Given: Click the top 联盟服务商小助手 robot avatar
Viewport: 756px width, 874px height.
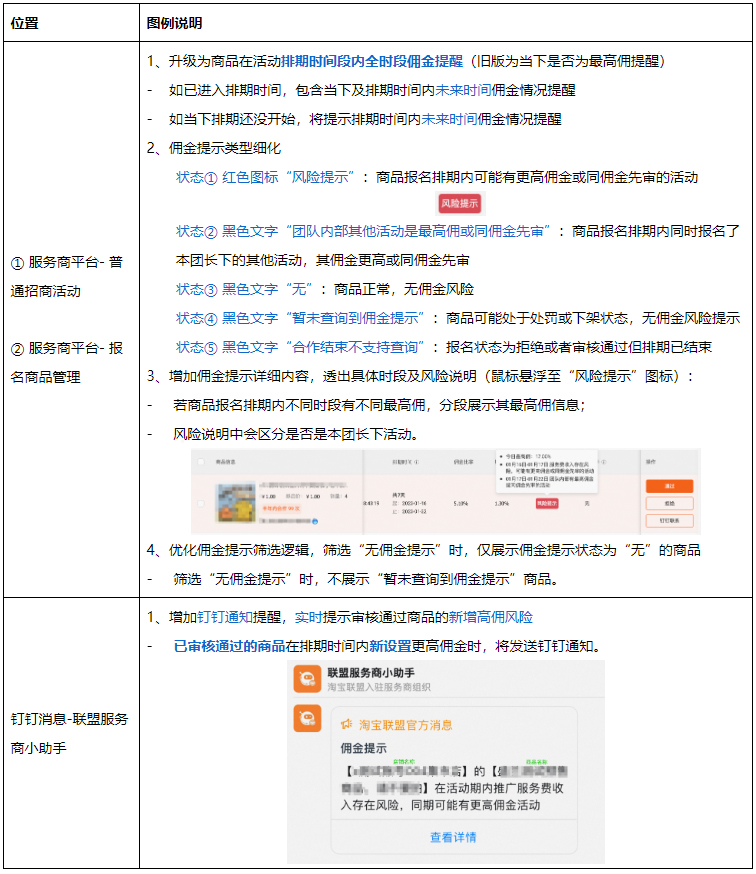Looking at the screenshot, I should click(307, 678).
